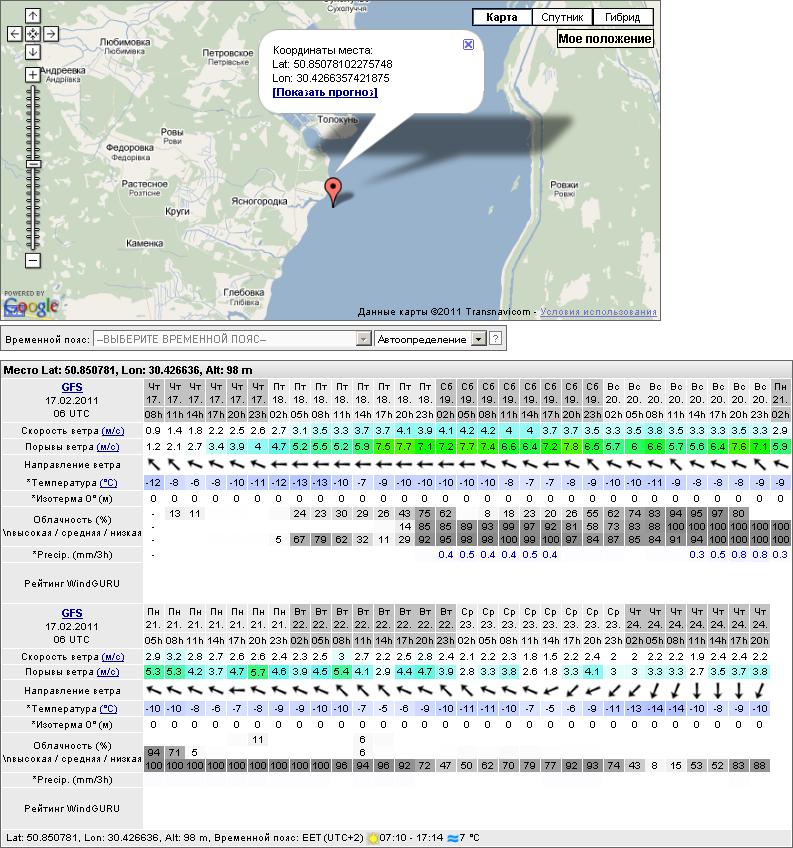Click the red location marker pin
The width and height of the screenshot is (793, 848).
pyautogui.click(x=333, y=188)
